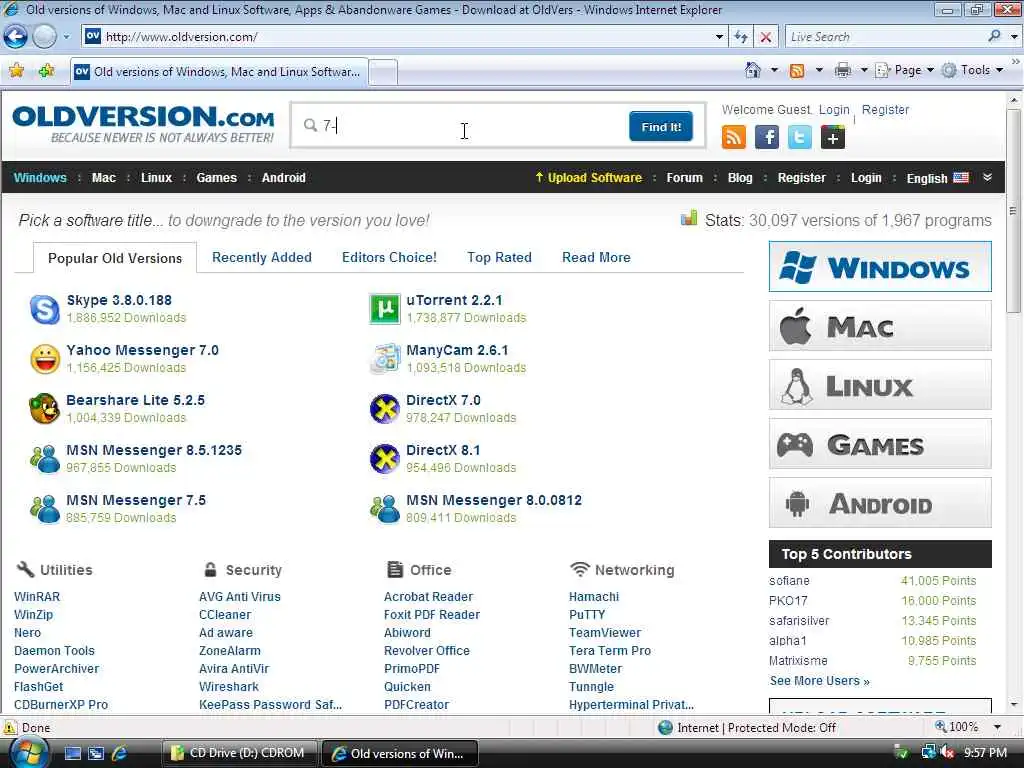The height and width of the screenshot is (768, 1024).
Task: Select the Read More tab
Action: coord(596,257)
